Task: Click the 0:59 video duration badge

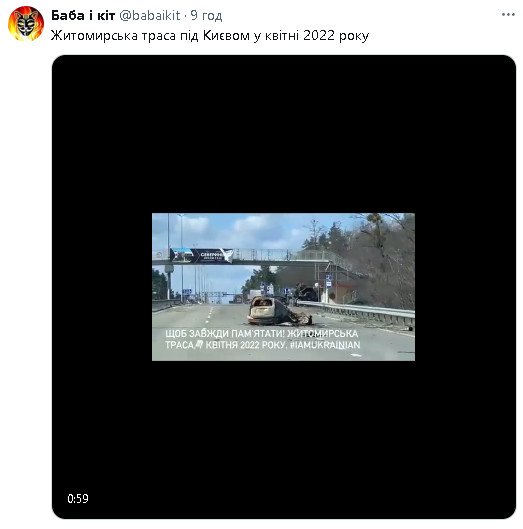Action: [78, 498]
